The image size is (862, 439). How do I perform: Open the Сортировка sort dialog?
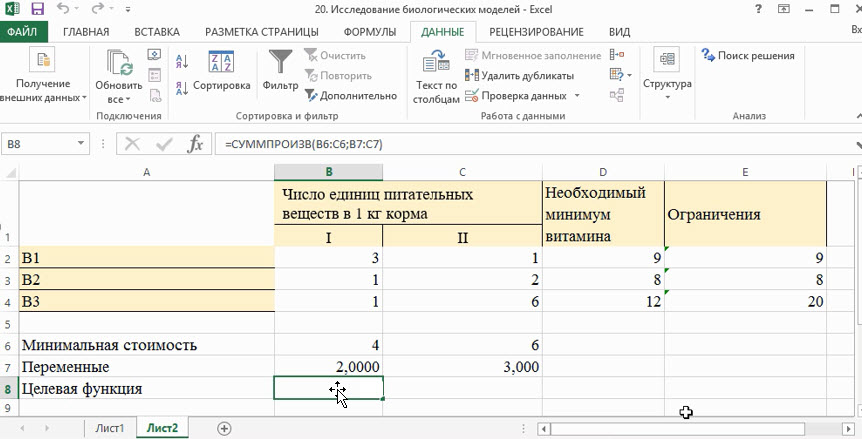(221, 70)
